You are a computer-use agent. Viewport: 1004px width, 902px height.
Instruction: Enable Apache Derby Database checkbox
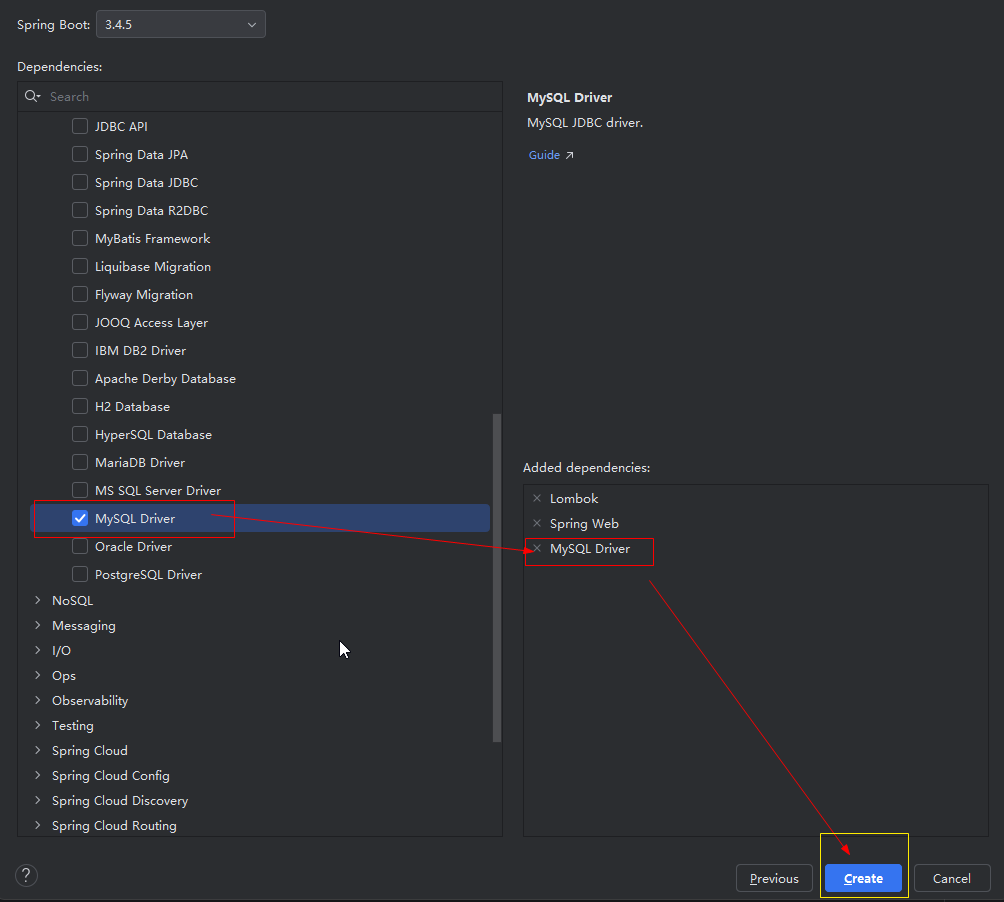tap(80, 378)
